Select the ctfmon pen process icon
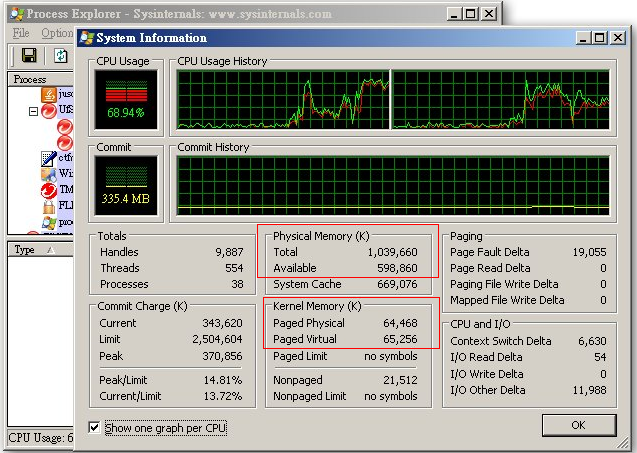Image resolution: width=637 pixels, height=453 pixels. 49,158
